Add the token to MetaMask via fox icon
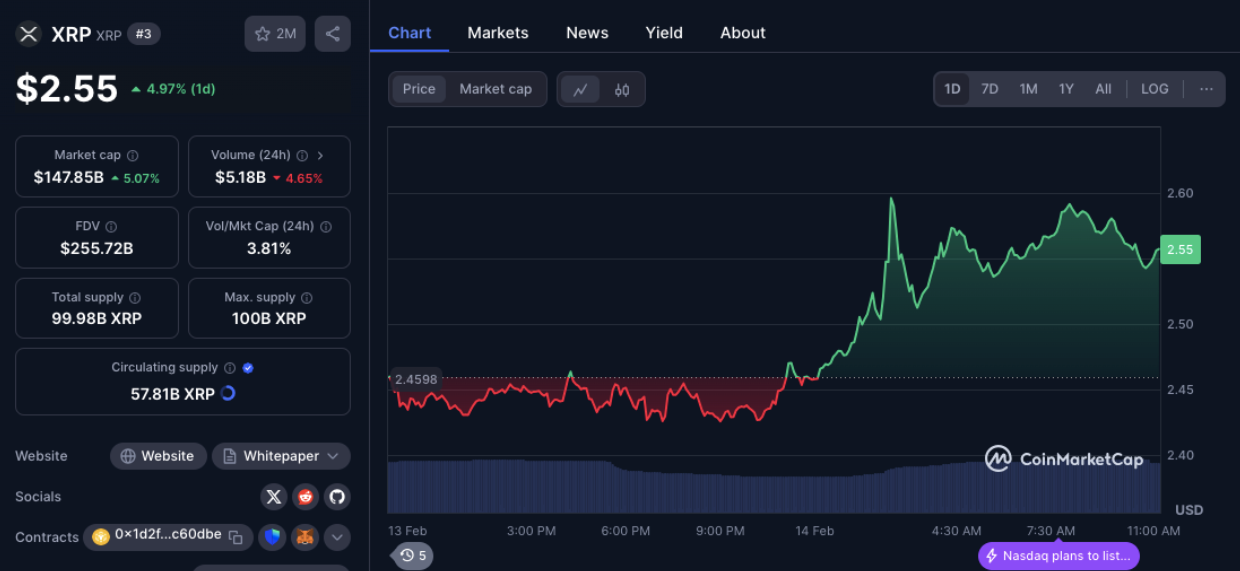This screenshot has width=1240, height=571. click(305, 537)
